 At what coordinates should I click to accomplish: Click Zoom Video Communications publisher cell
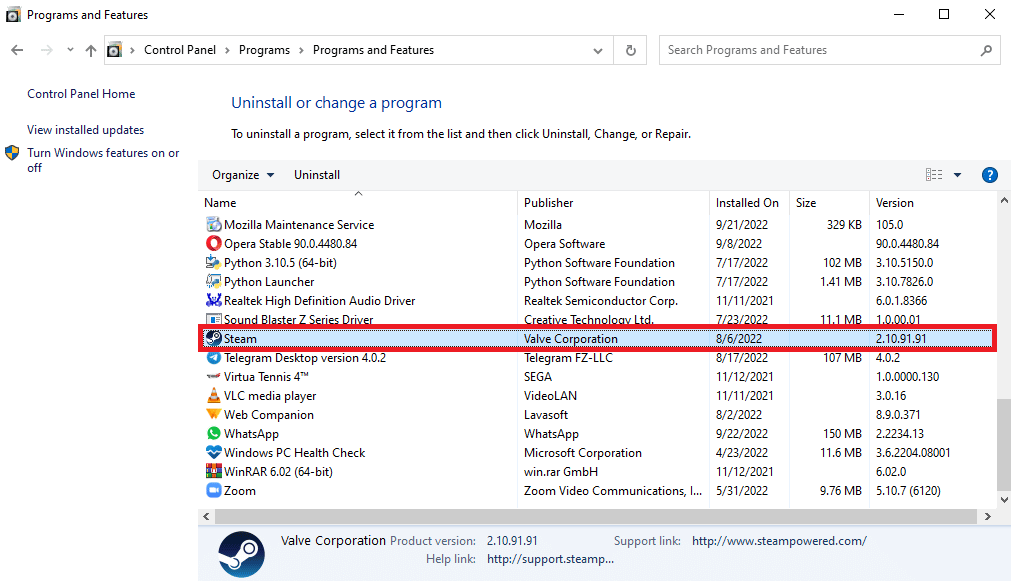point(613,491)
